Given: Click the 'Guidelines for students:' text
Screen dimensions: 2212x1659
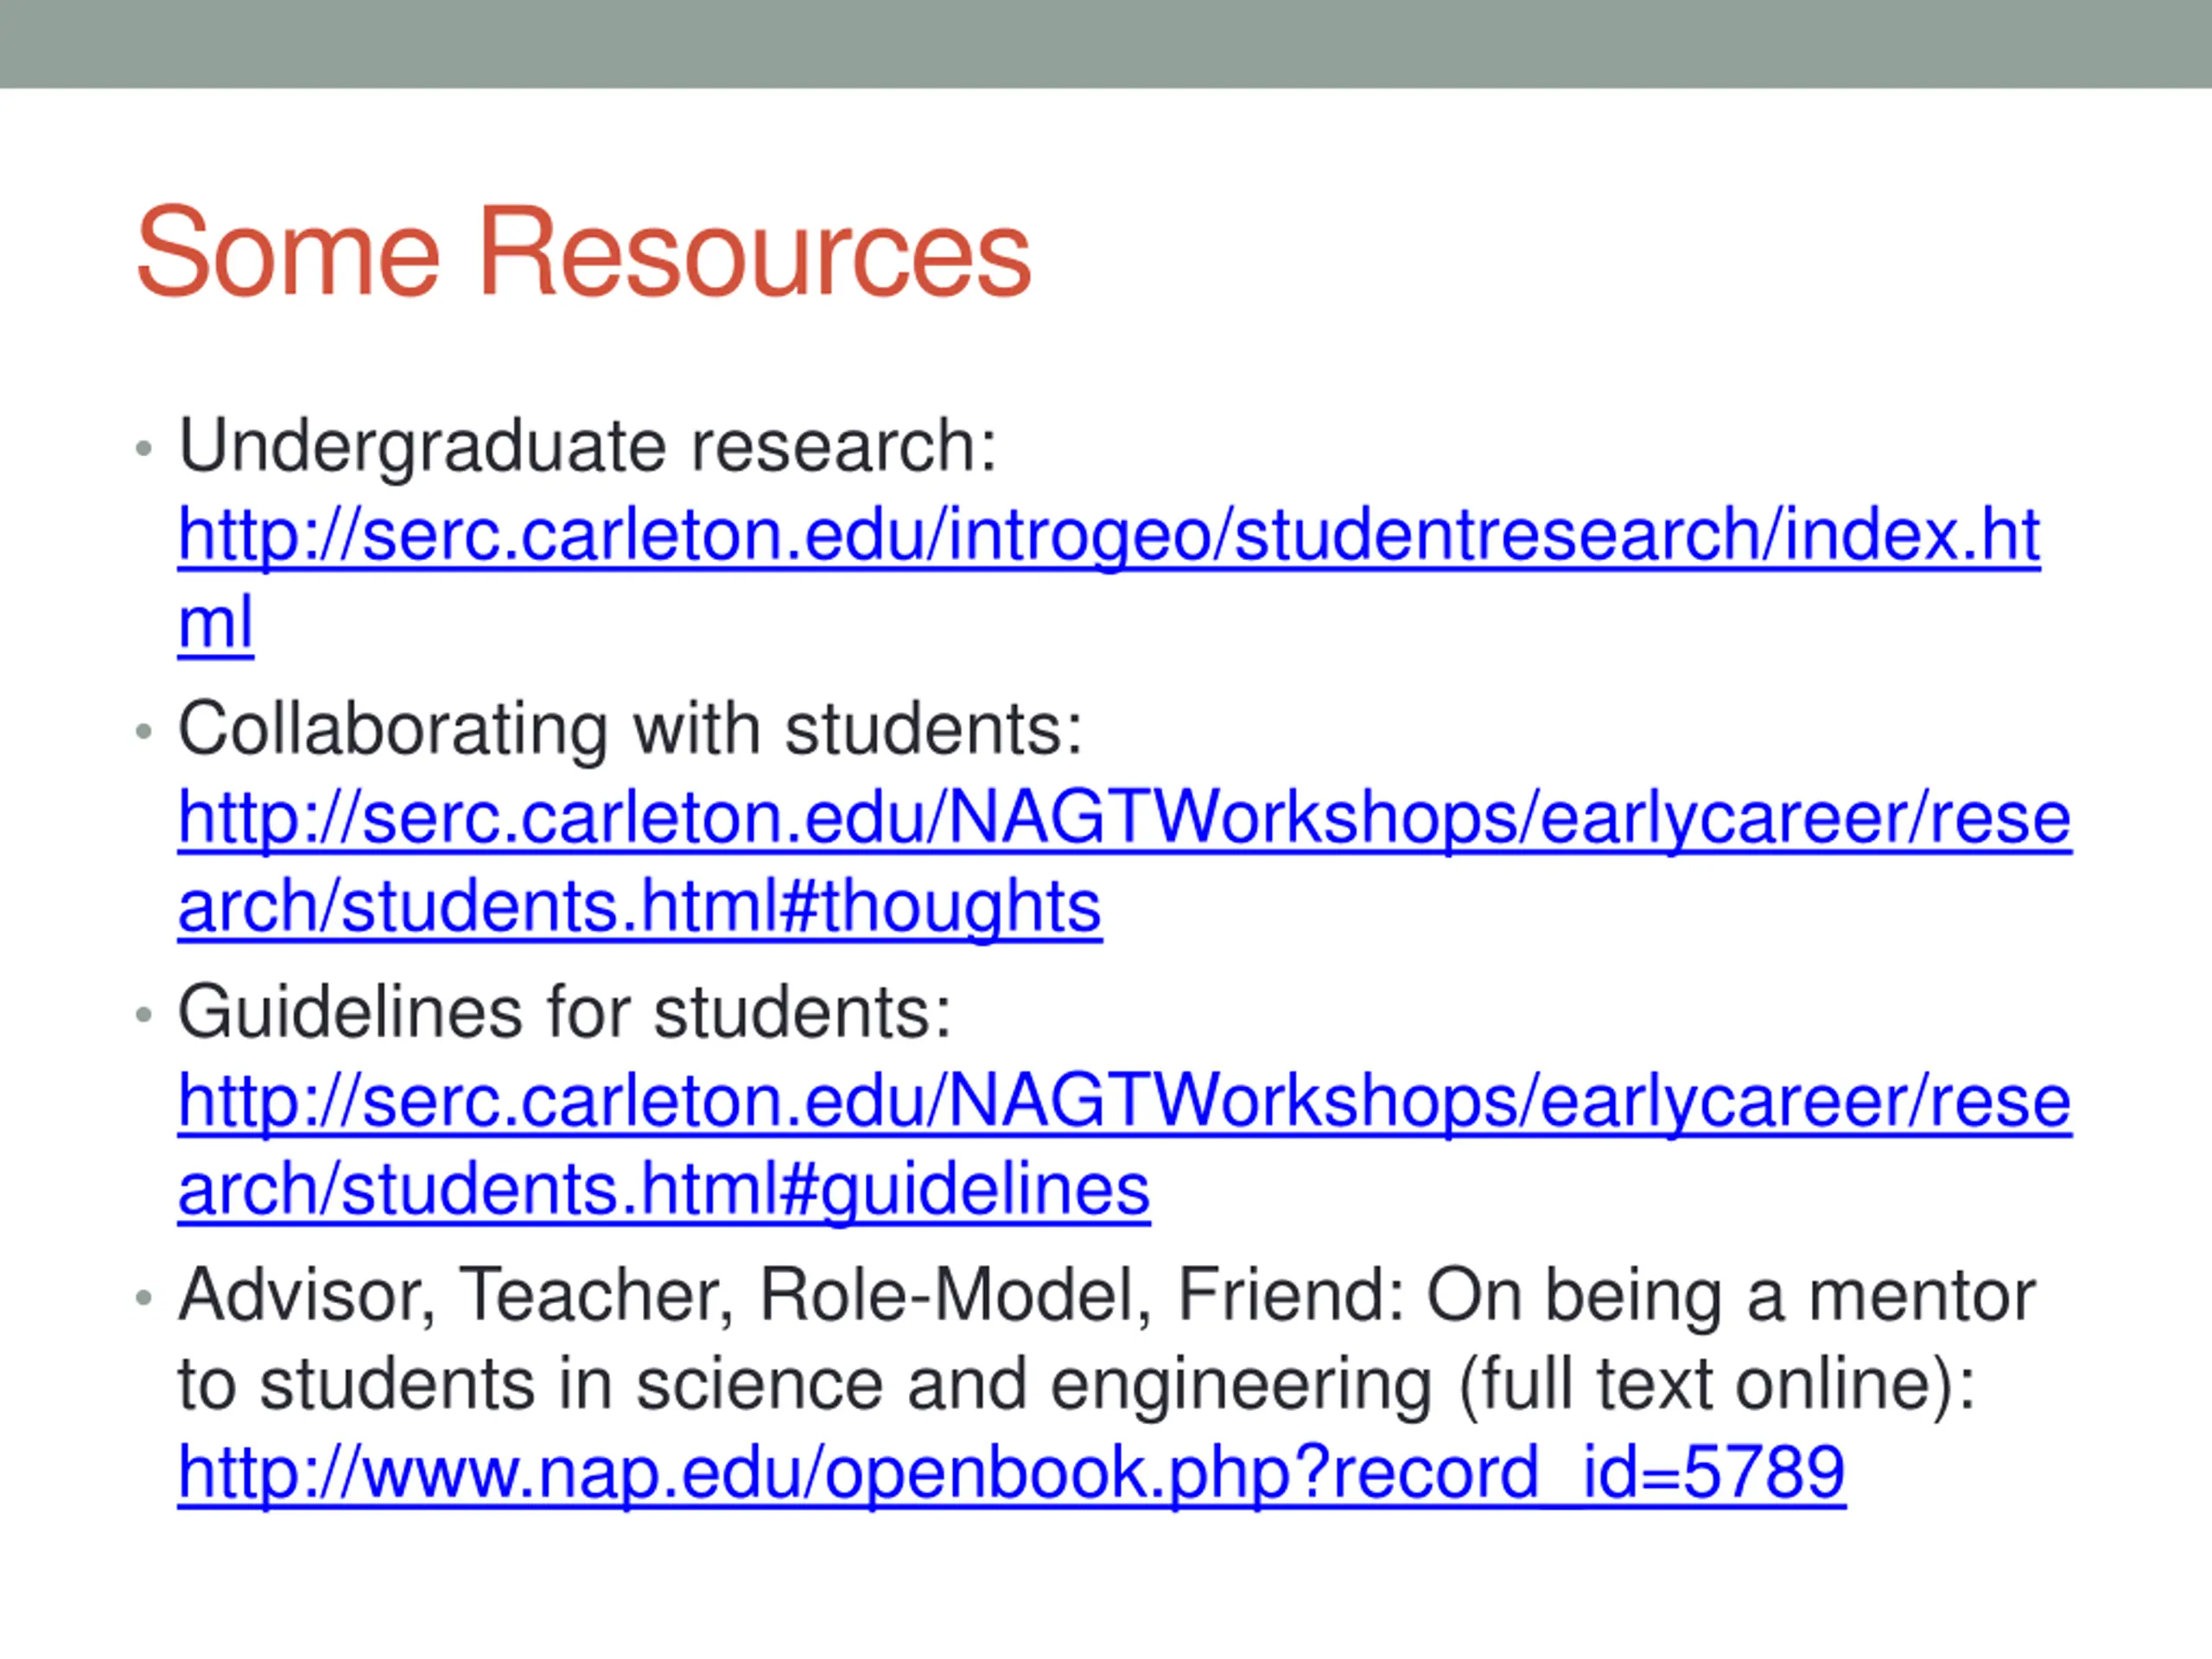Looking at the screenshot, I should pyautogui.click(x=564, y=1011).
